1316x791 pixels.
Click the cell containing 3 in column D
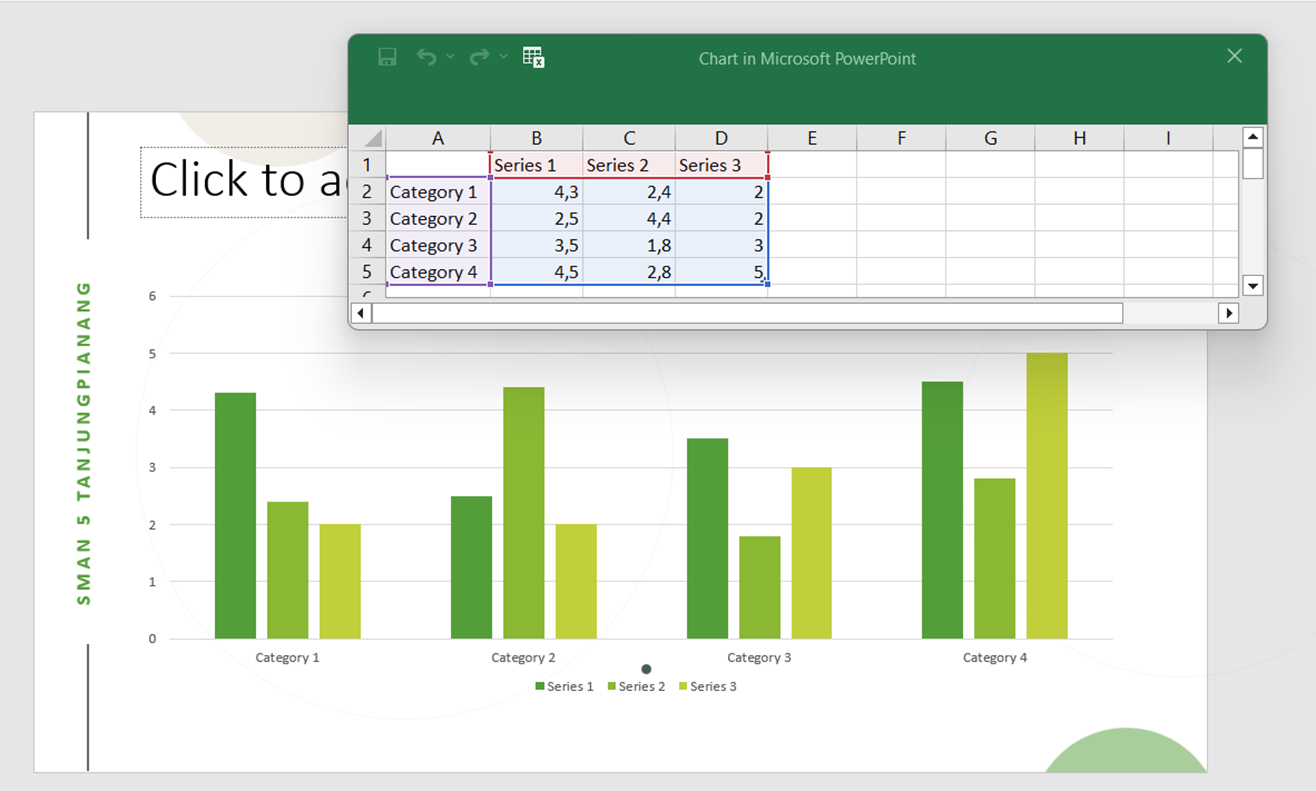pyautogui.click(x=721, y=245)
